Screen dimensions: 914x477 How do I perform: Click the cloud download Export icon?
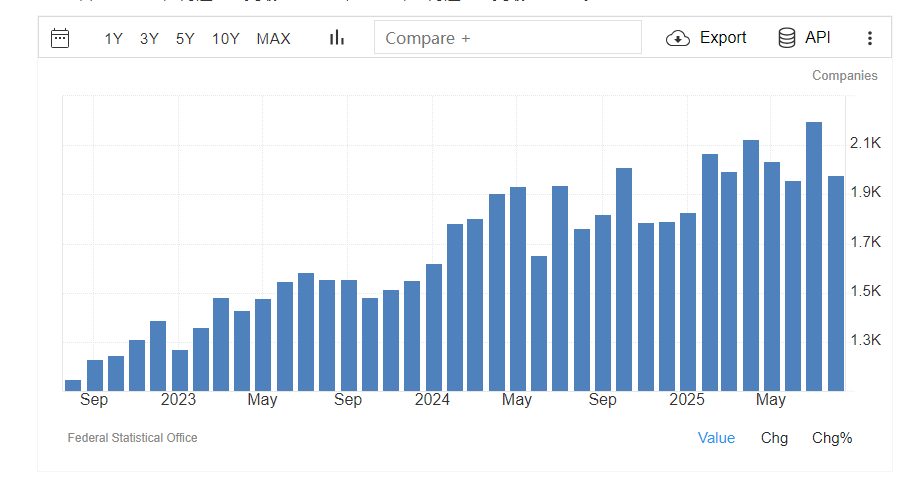[x=678, y=38]
